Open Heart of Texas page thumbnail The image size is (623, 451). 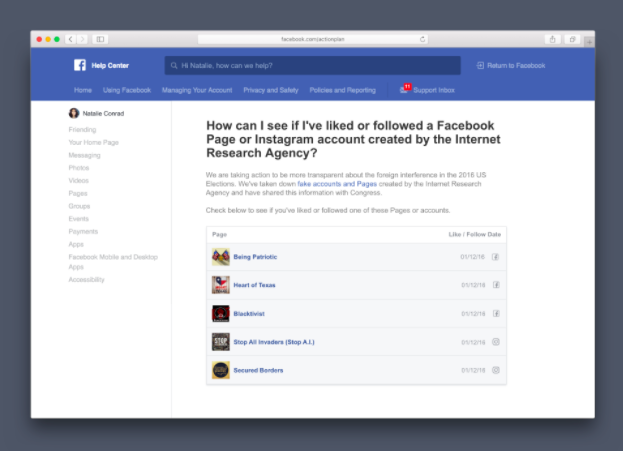point(221,285)
